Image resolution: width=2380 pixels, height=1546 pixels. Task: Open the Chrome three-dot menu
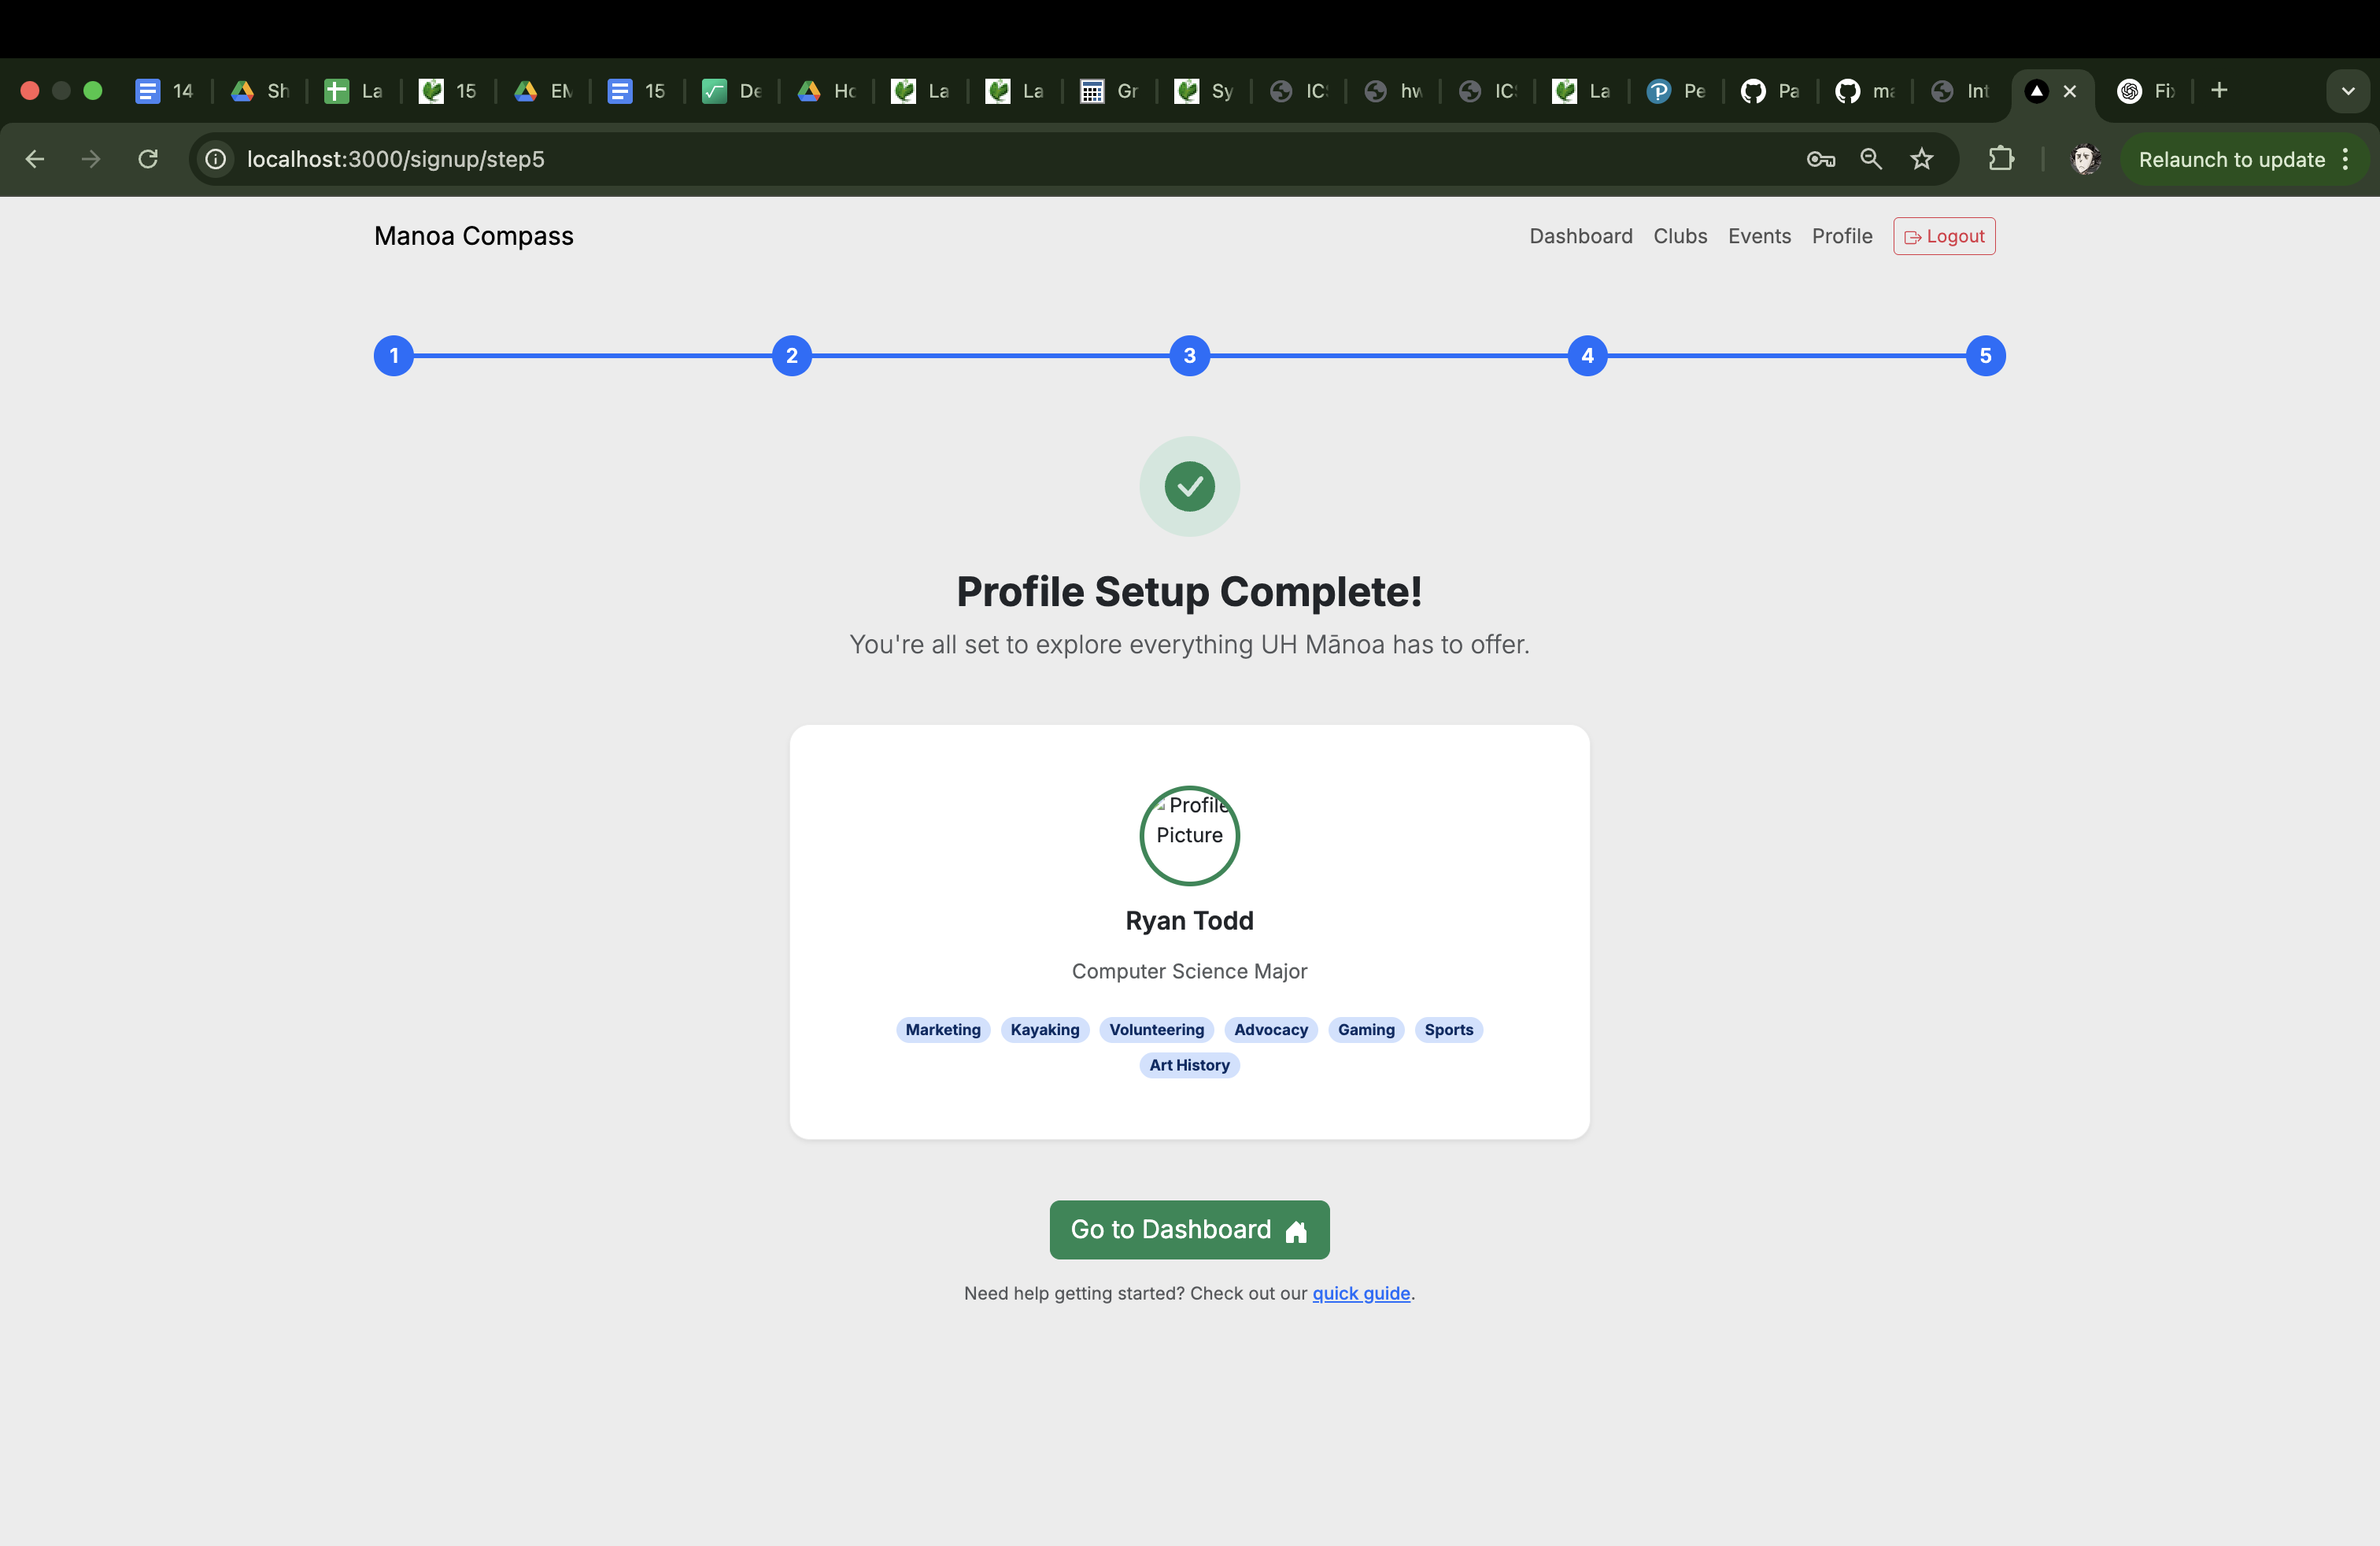click(2345, 159)
